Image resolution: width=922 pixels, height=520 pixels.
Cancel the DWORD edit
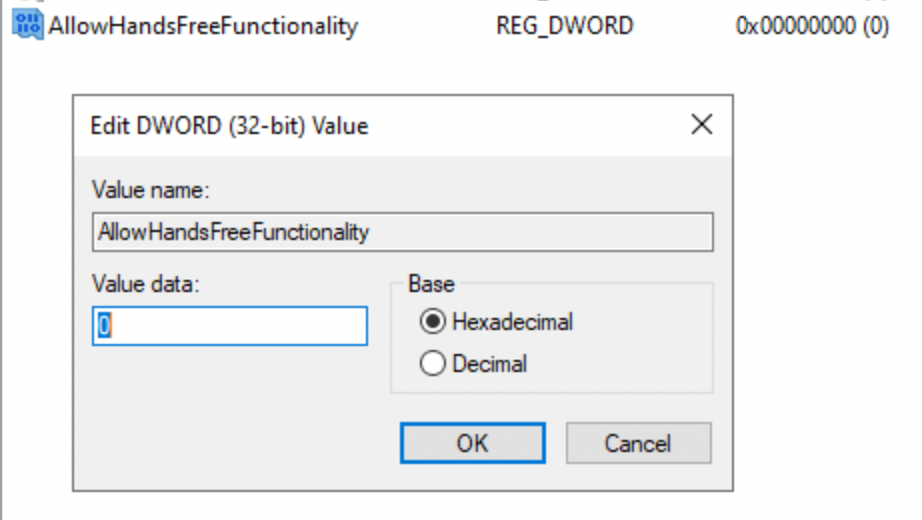tap(638, 443)
